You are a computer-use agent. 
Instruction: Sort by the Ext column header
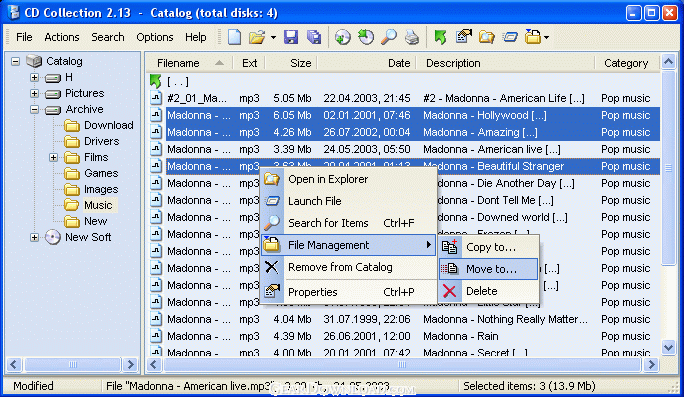coord(249,63)
